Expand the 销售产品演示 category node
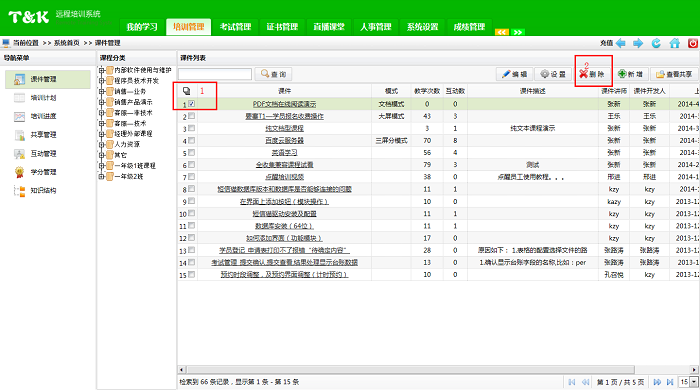Viewport: 700px width, 391px height. point(102,102)
